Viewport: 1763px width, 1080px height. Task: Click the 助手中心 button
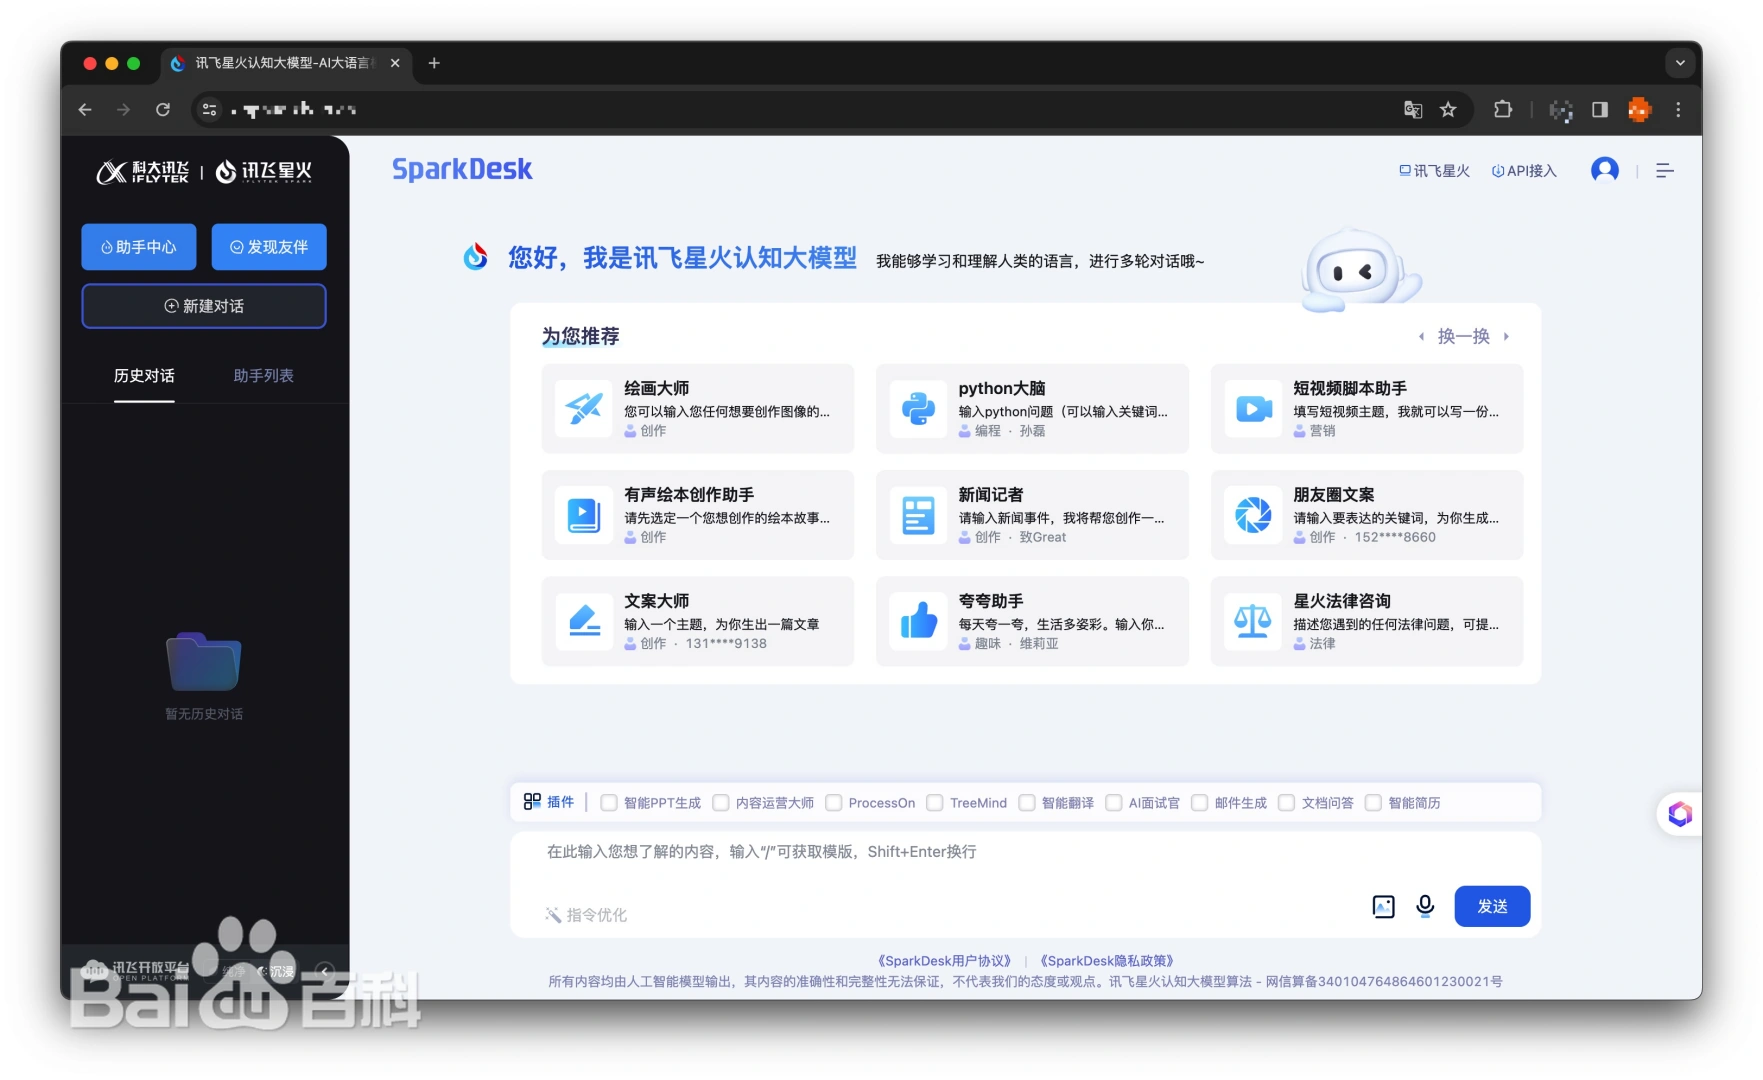[139, 247]
